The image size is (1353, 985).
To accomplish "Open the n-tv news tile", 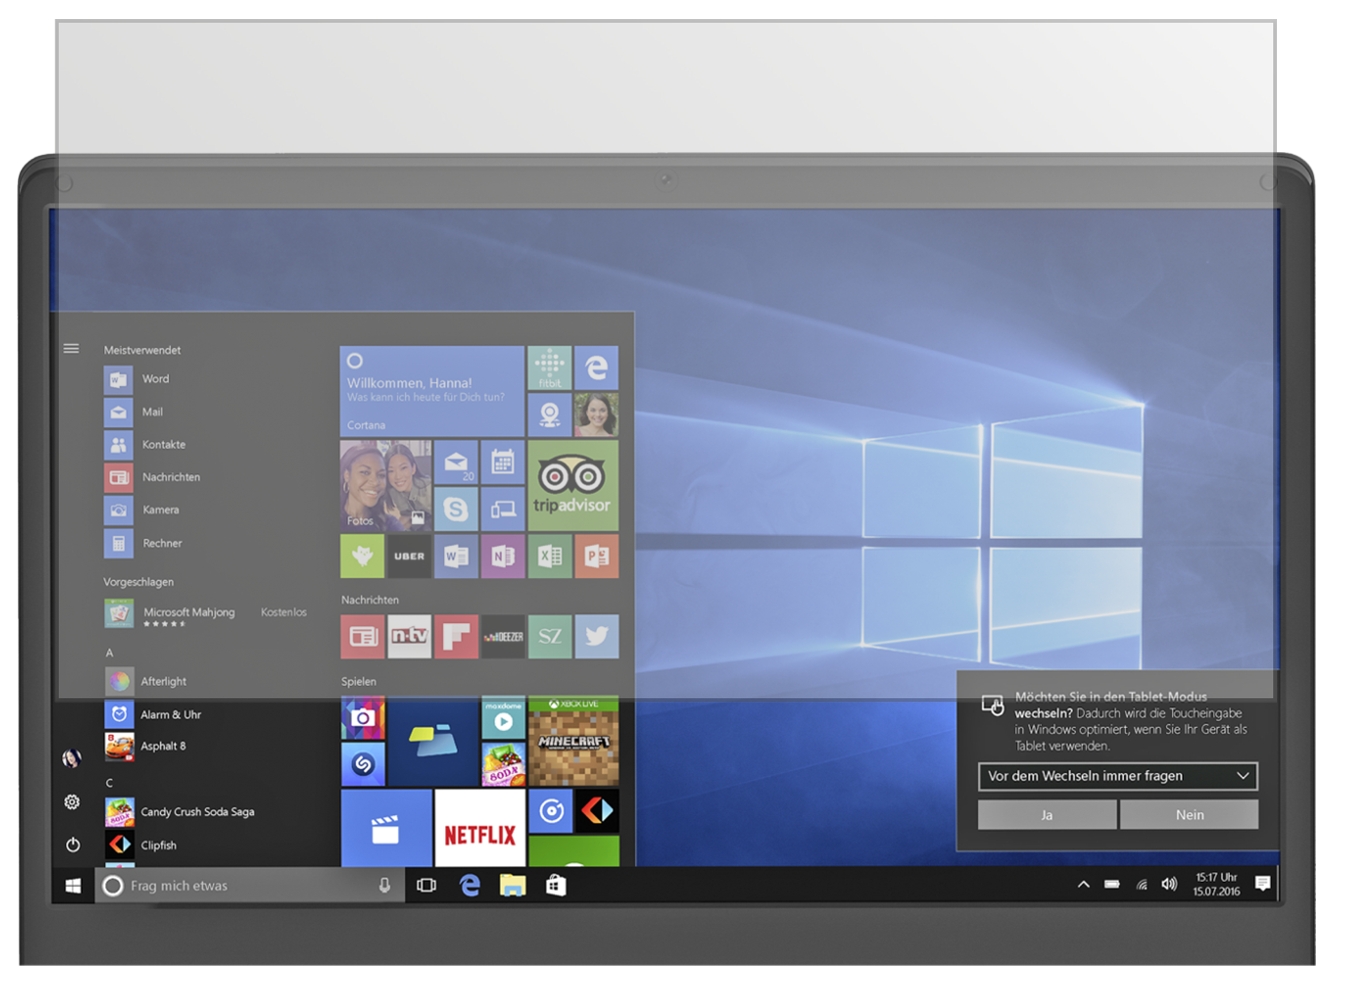I will [409, 636].
